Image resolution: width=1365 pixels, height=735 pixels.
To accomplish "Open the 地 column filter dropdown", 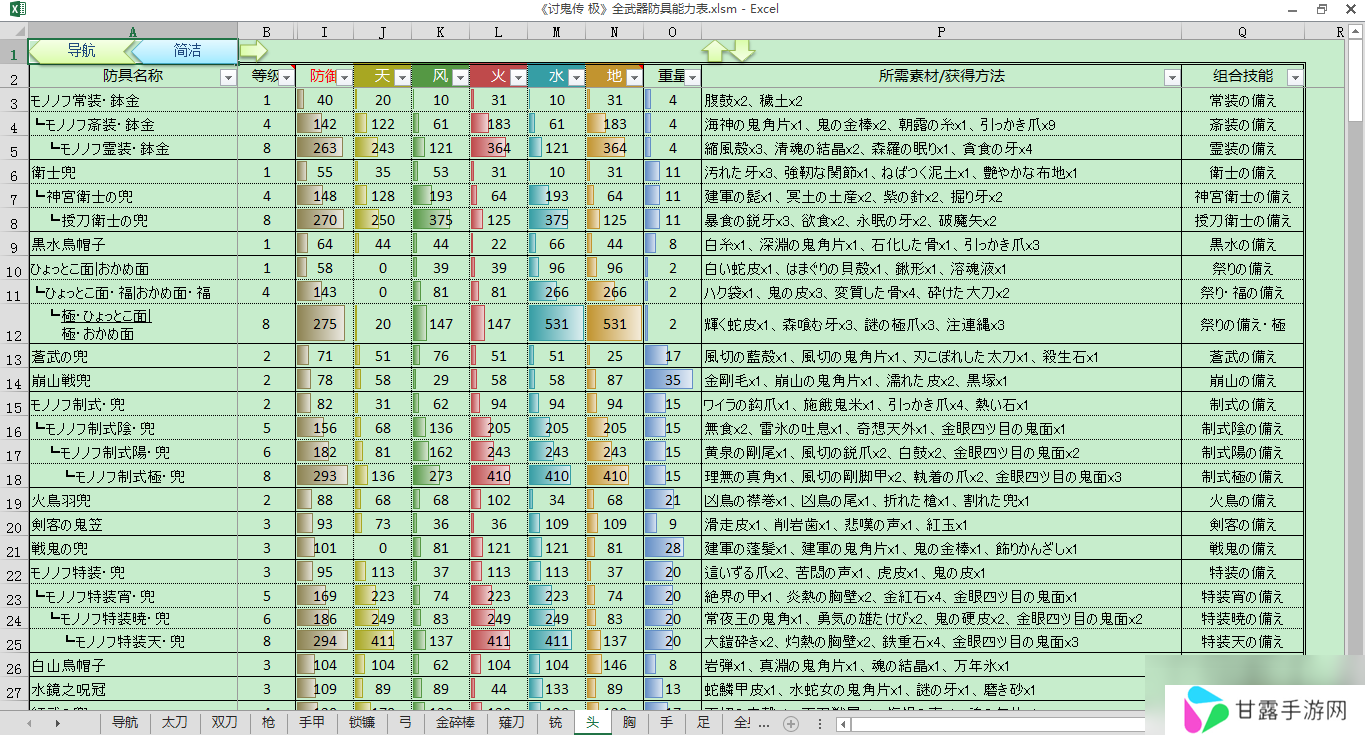I will (634, 77).
